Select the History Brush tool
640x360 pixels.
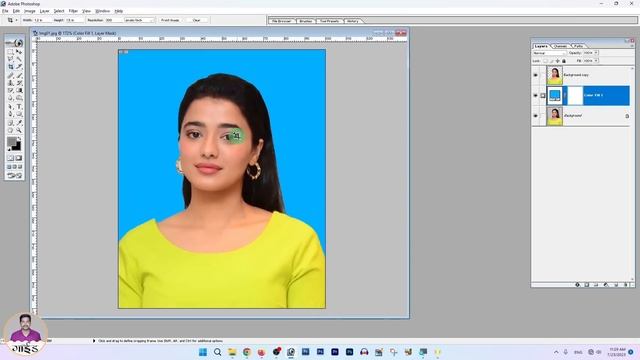(19, 82)
